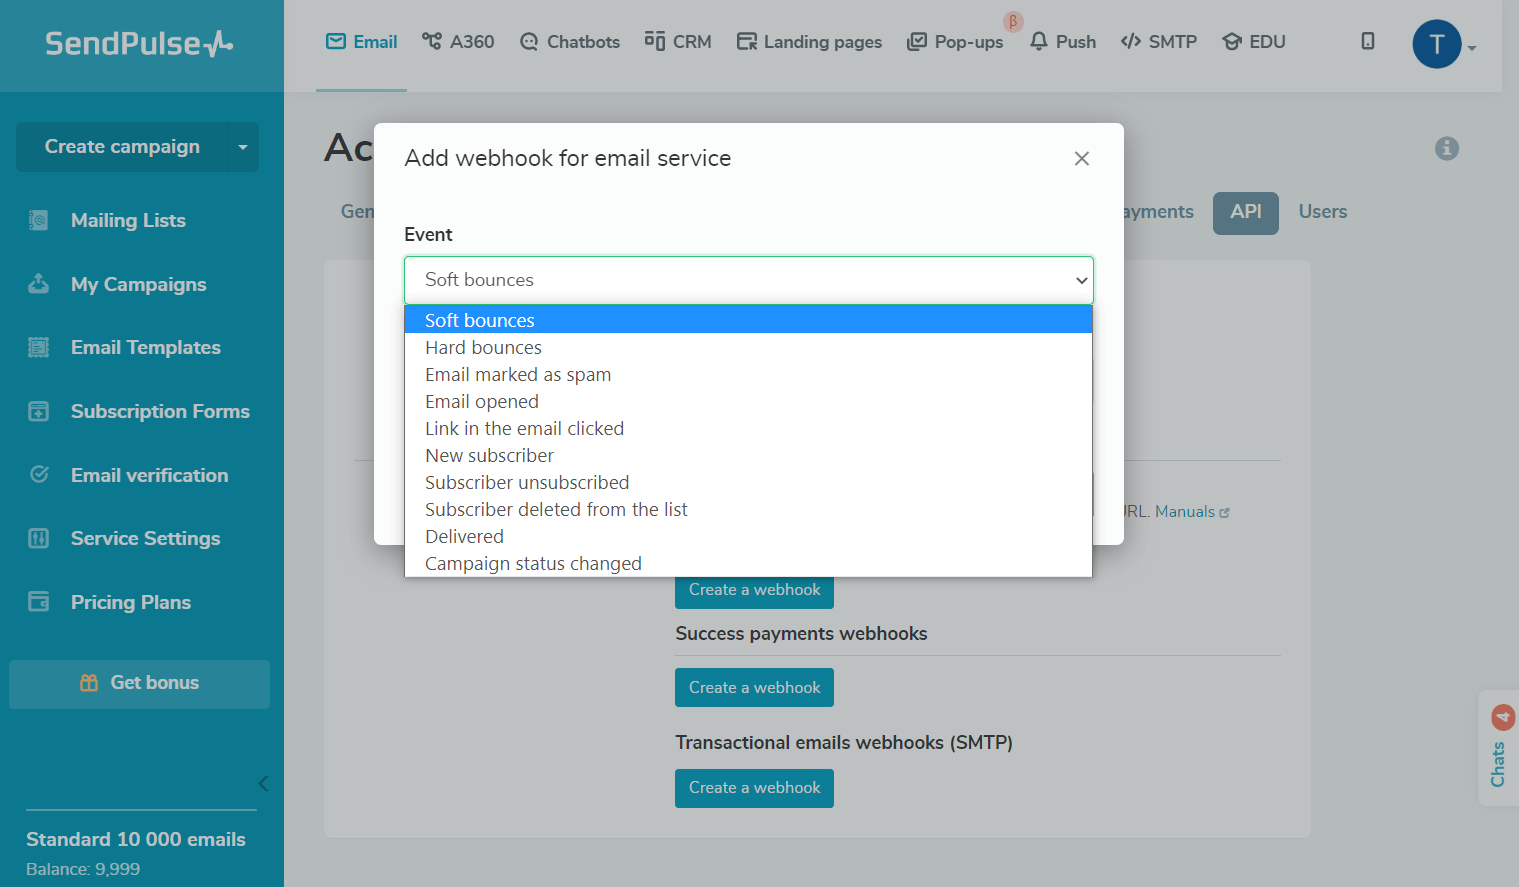
Task: Click the info icon near page title
Action: point(1446,149)
